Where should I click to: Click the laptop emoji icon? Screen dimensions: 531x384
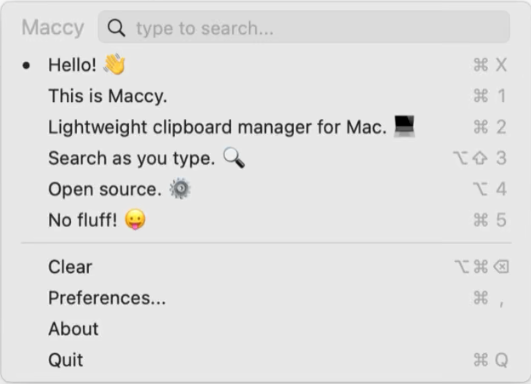pos(404,126)
